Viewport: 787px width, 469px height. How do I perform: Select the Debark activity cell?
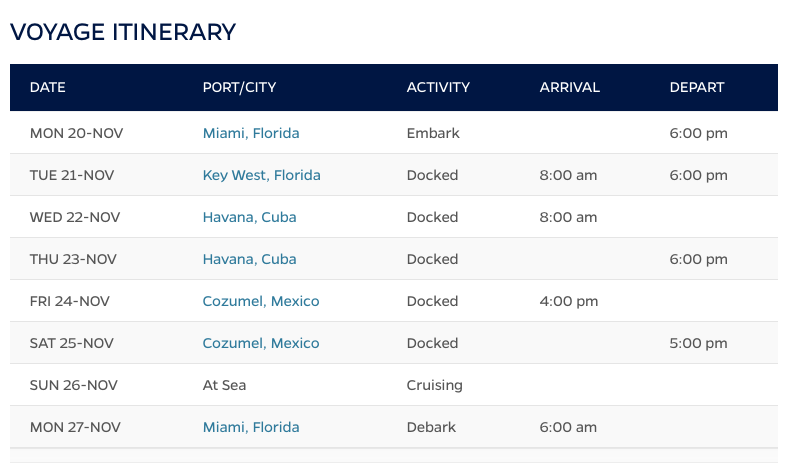[432, 427]
